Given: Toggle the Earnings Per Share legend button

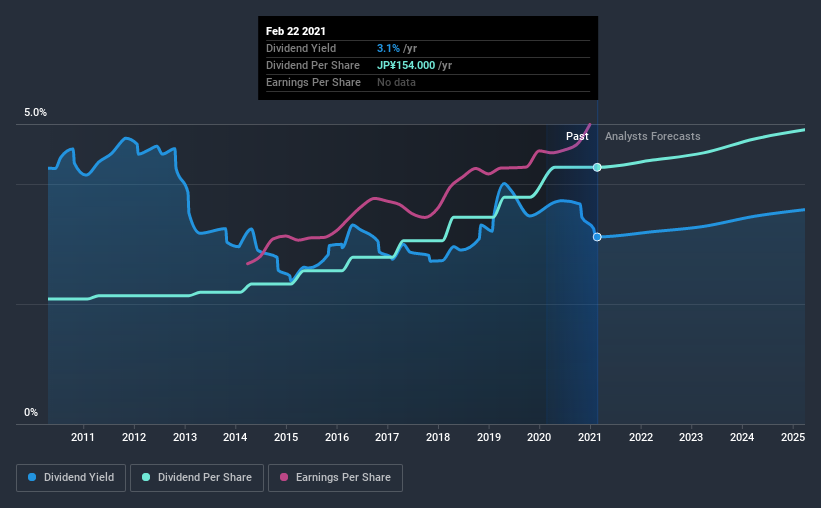Looking at the screenshot, I should 336,478.
